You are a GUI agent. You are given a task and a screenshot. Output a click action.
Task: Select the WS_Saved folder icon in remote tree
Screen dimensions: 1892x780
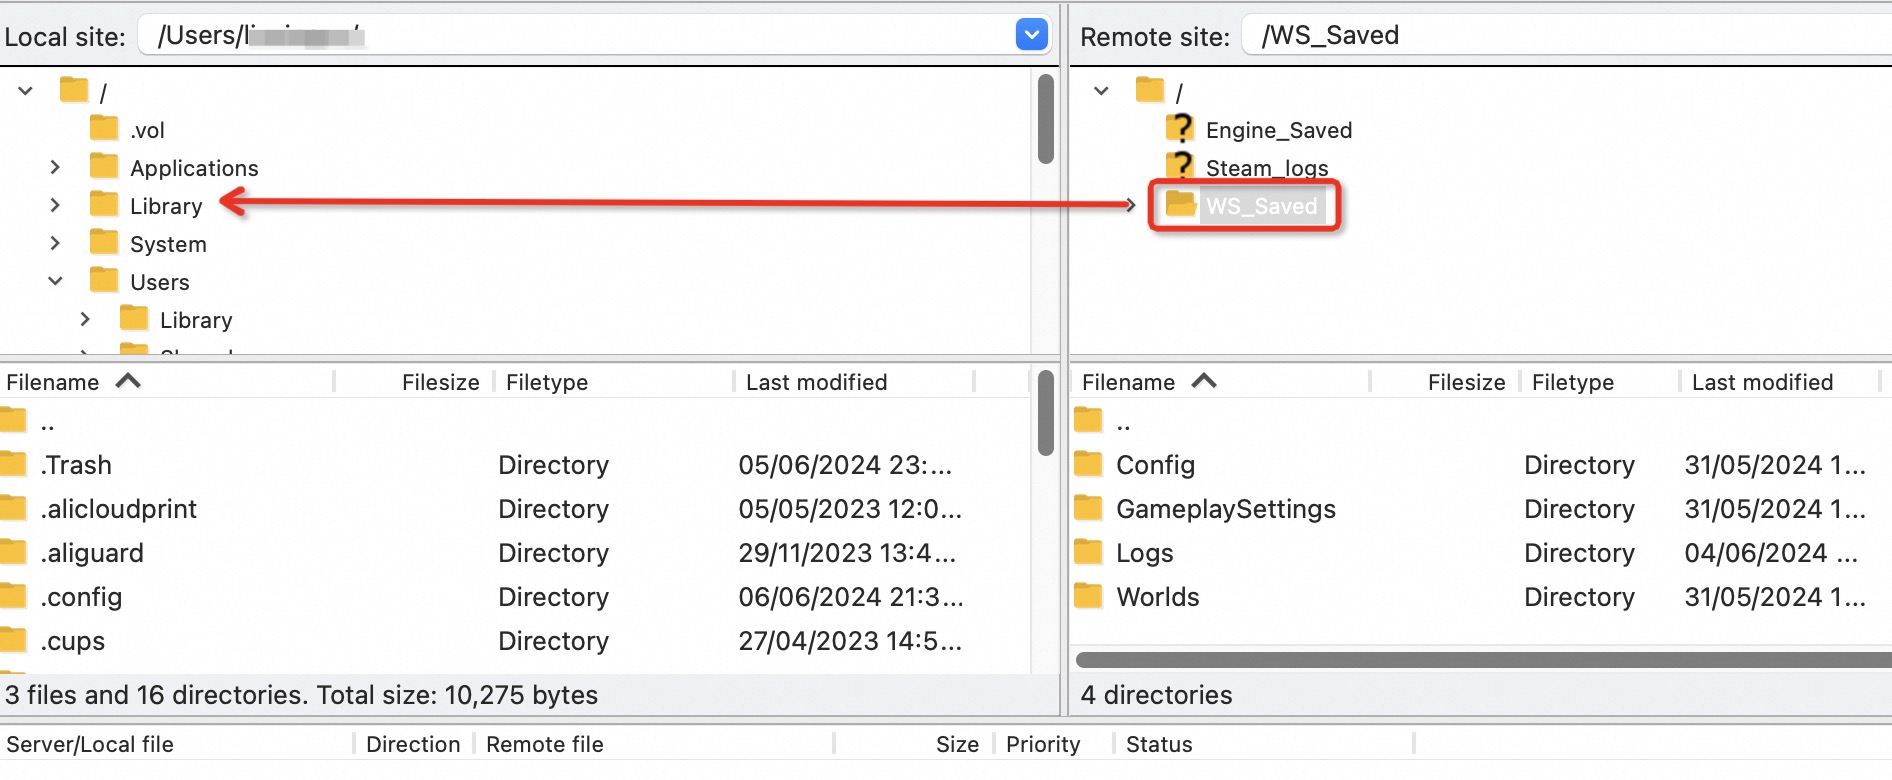[x=1181, y=205]
